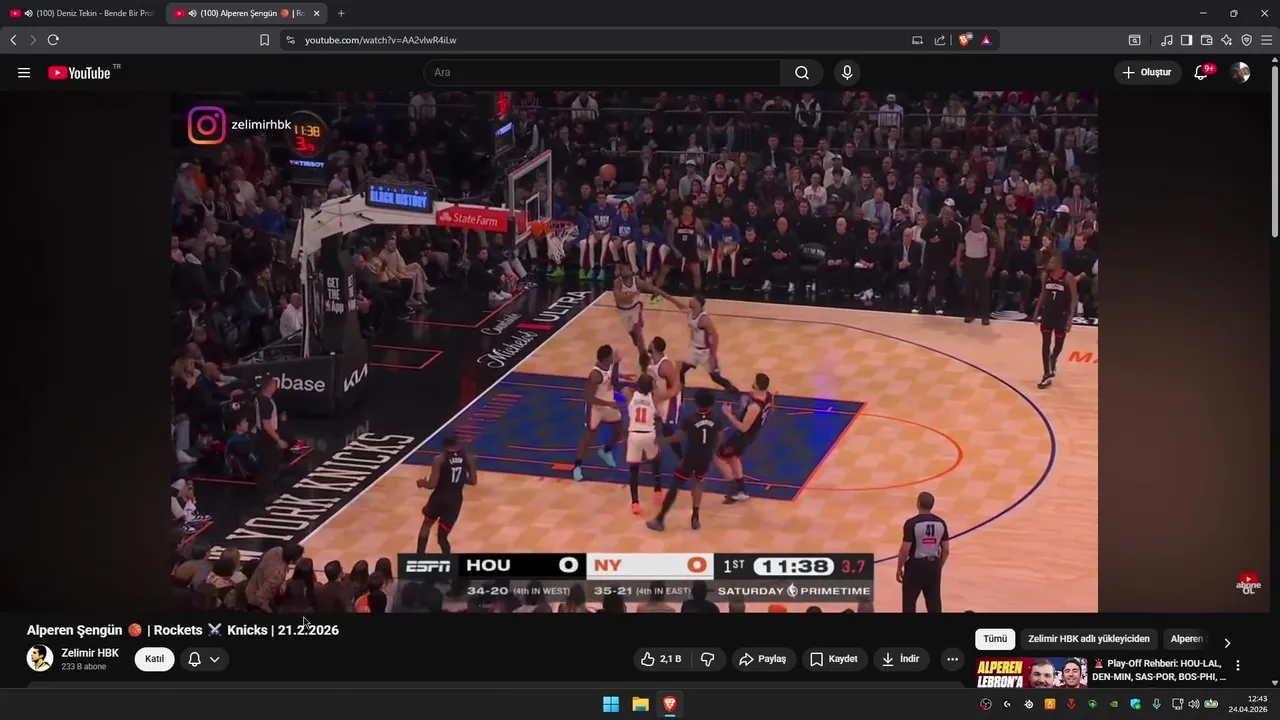Click the Katıl join button

click(154, 659)
